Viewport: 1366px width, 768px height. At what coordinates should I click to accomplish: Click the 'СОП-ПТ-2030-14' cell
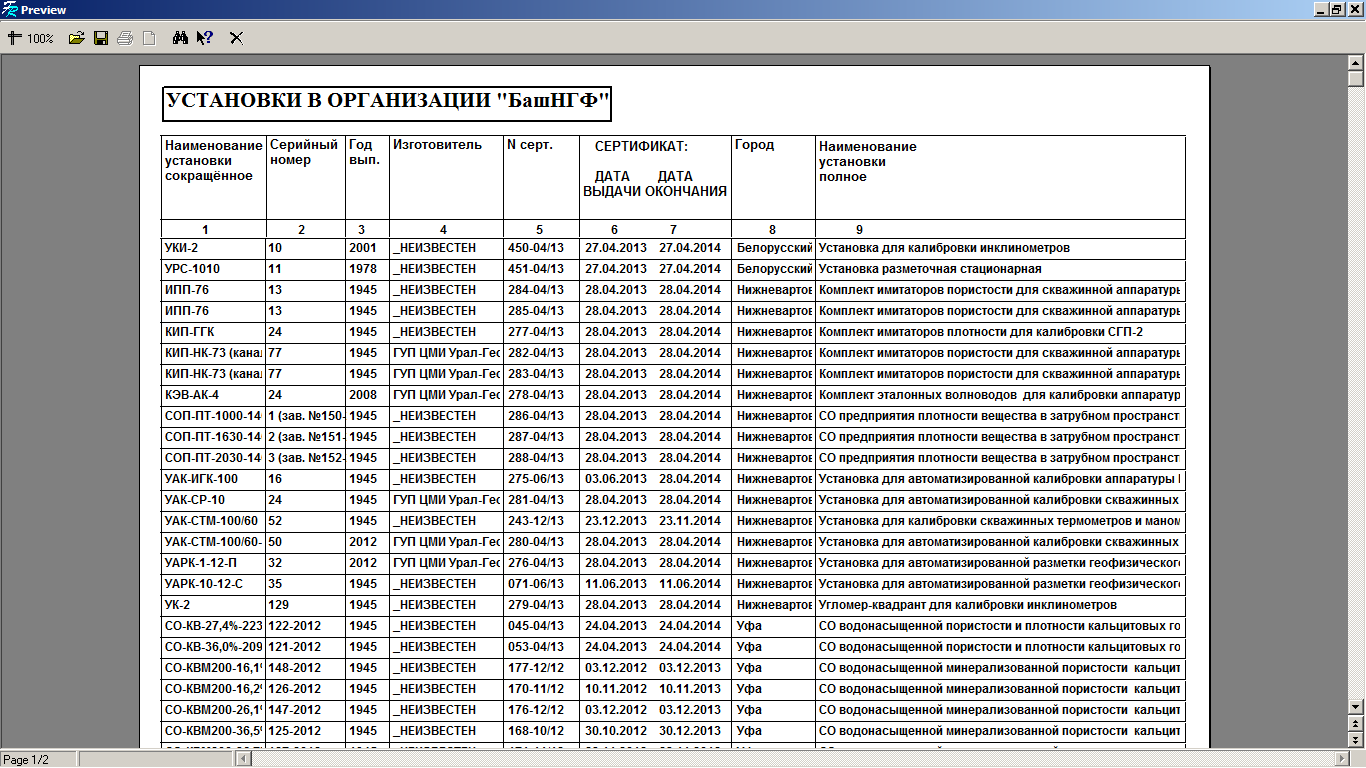(x=213, y=458)
